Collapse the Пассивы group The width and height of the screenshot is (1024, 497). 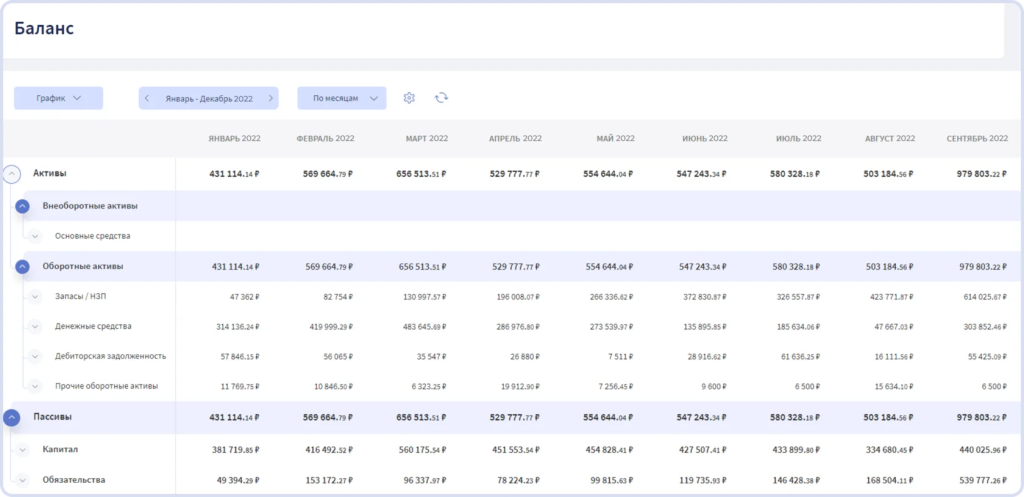(12, 418)
